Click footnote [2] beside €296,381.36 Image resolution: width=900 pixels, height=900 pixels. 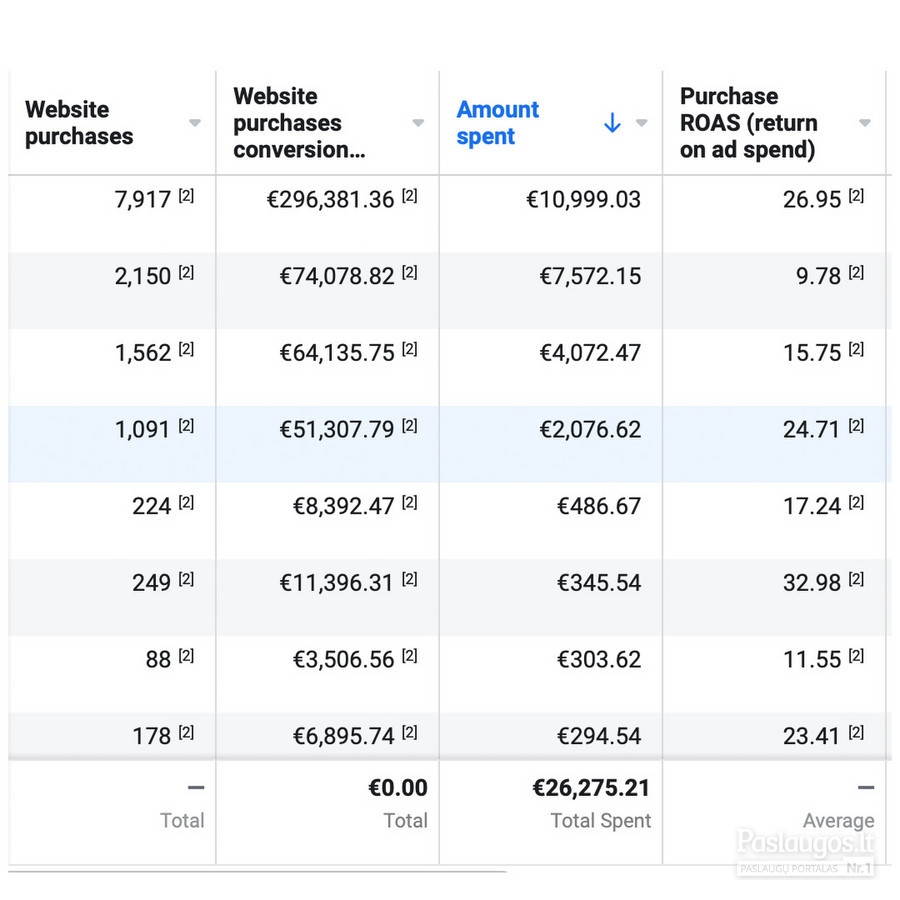coord(409,196)
